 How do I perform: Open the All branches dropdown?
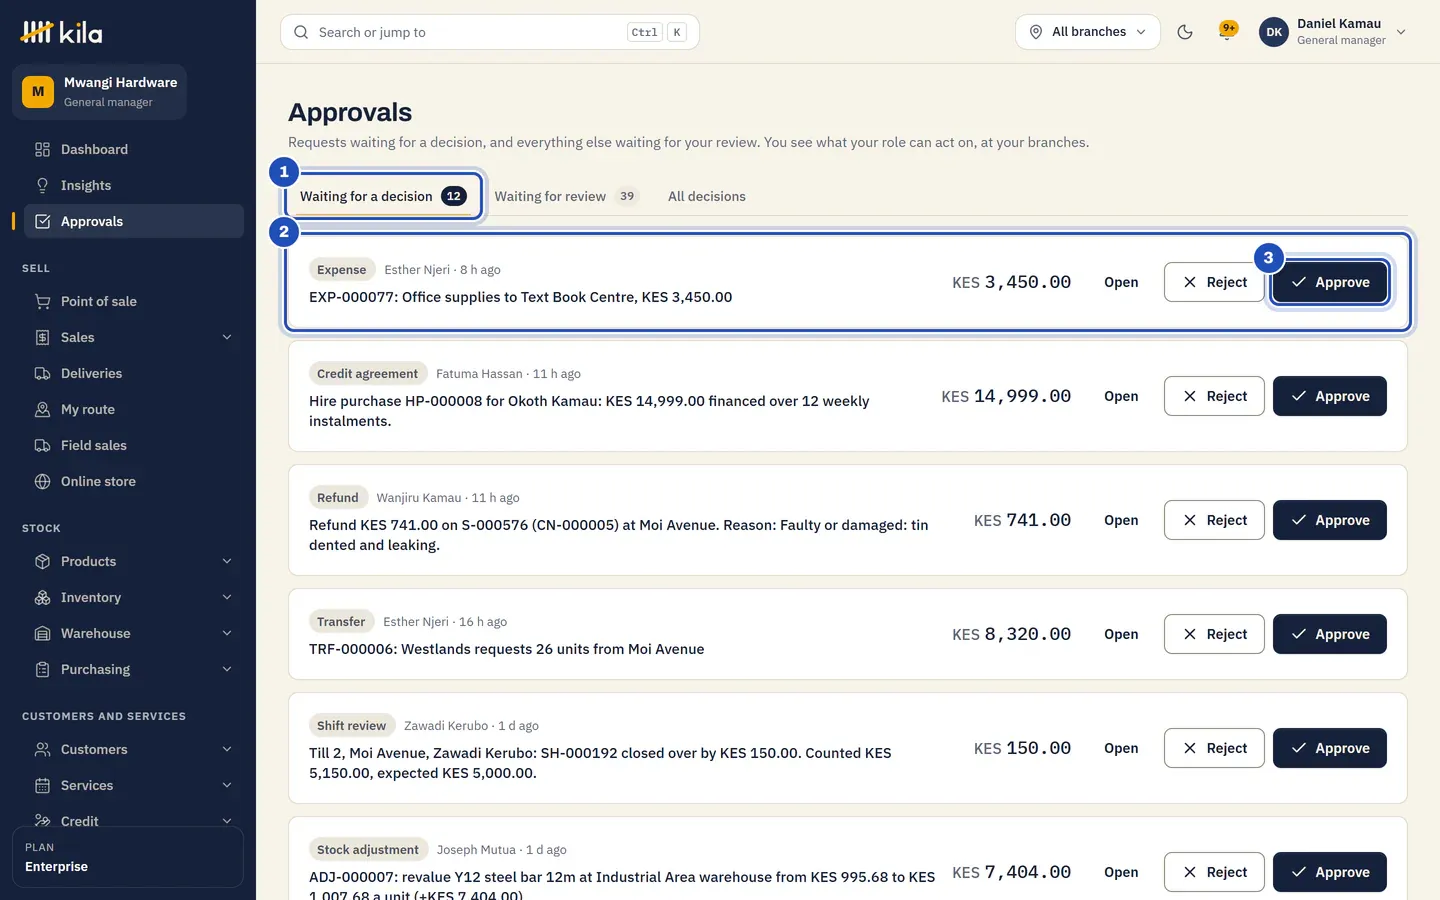tap(1088, 32)
